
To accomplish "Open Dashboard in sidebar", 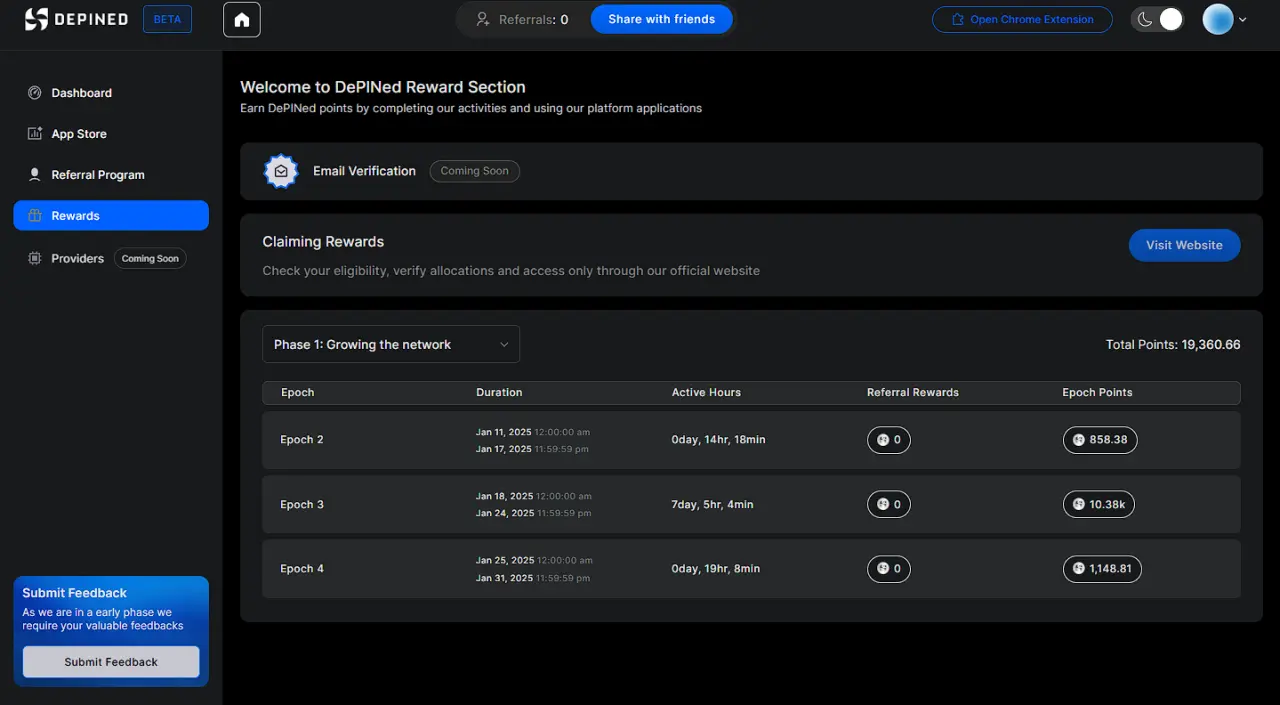I will tap(111, 93).
